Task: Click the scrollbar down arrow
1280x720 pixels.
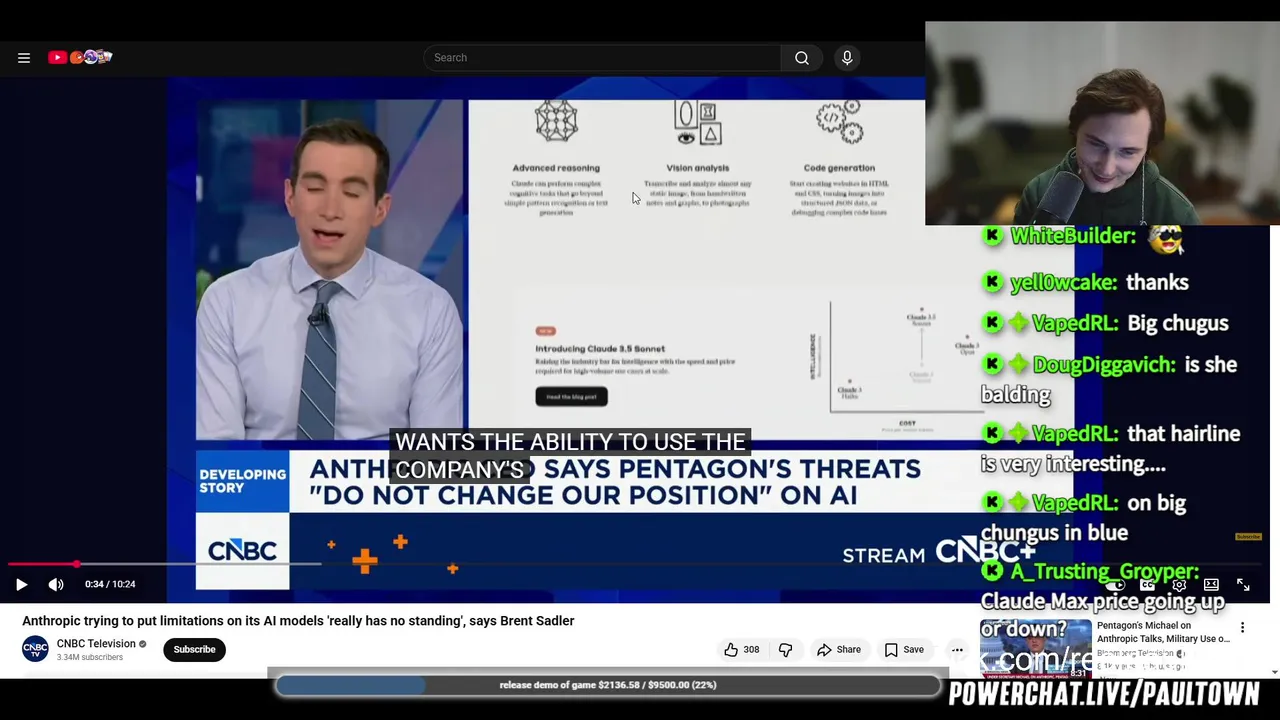Action: [x=1274, y=672]
